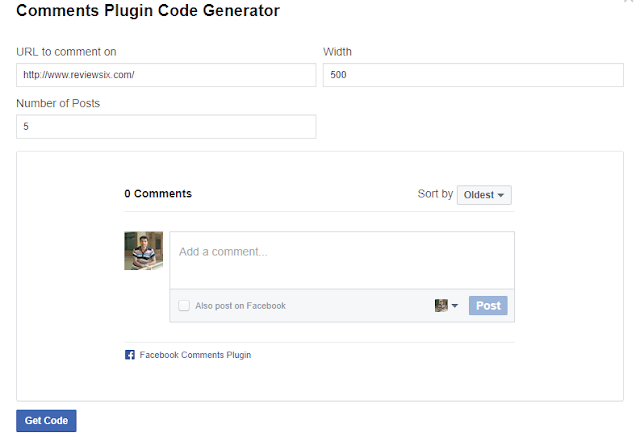Image resolution: width=640 pixels, height=441 pixels.
Task: Focus the URL to comment on field
Action: click(166, 75)
